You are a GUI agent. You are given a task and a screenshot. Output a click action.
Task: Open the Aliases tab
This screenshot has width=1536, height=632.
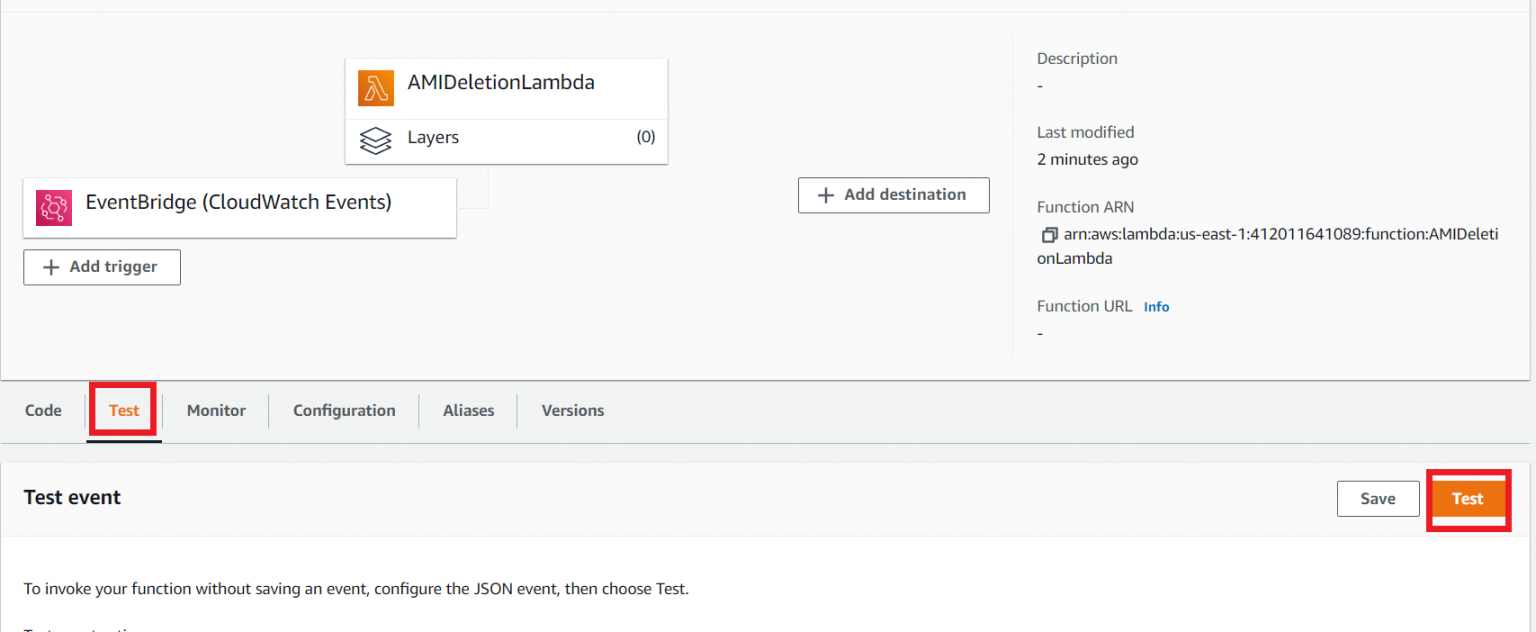(467, 410)
